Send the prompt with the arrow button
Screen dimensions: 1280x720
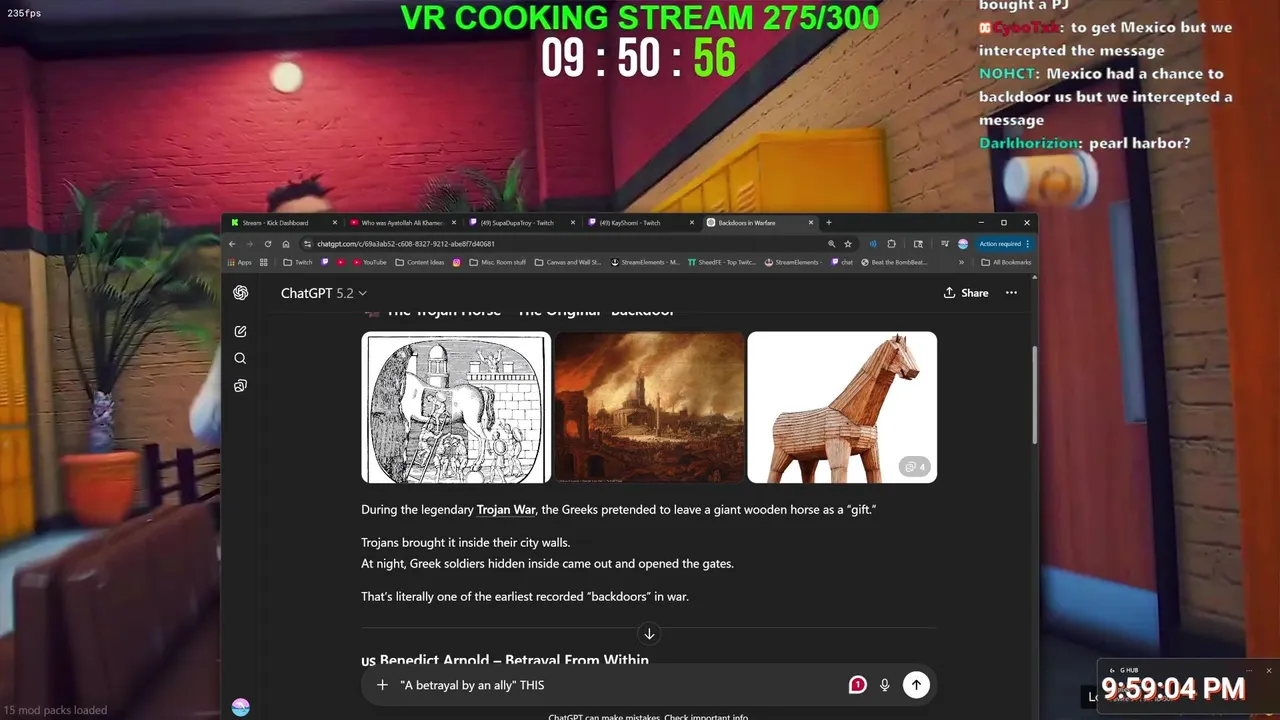coord(916,685)
